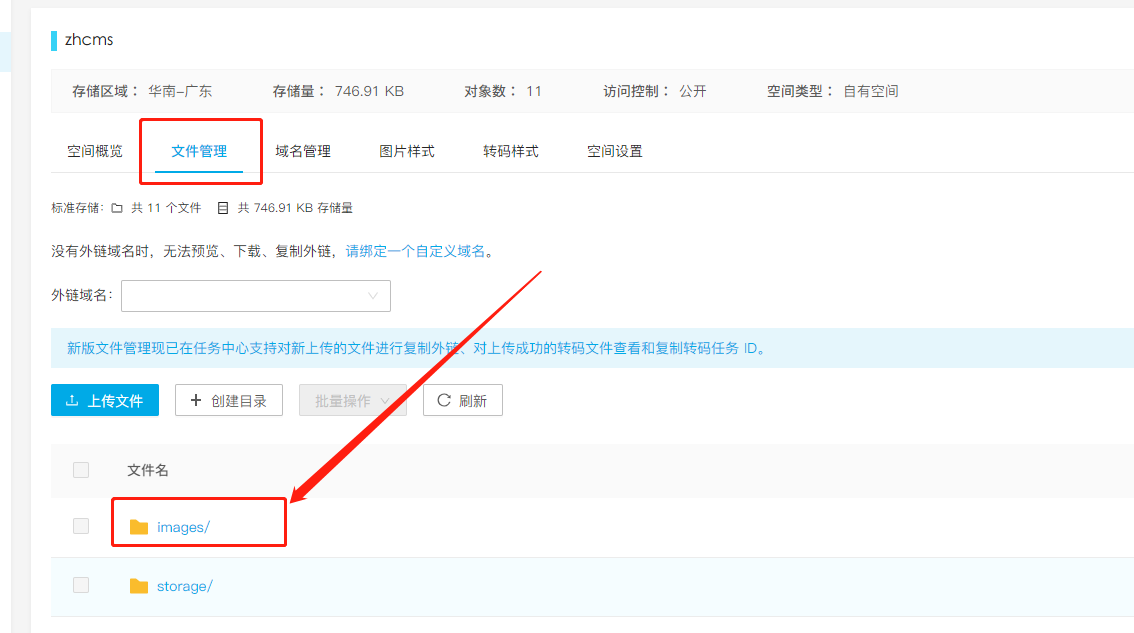Screen dimensions: 1134x633
Task: Open the 空间设置 tab
Action: tap(615, 152)
